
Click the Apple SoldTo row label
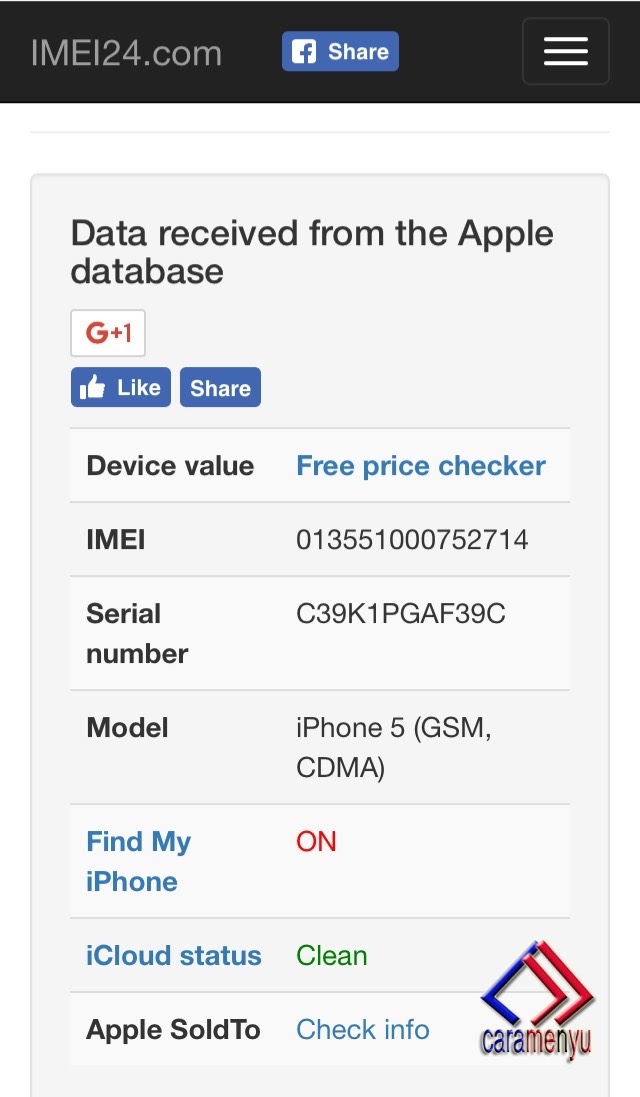173,1029
